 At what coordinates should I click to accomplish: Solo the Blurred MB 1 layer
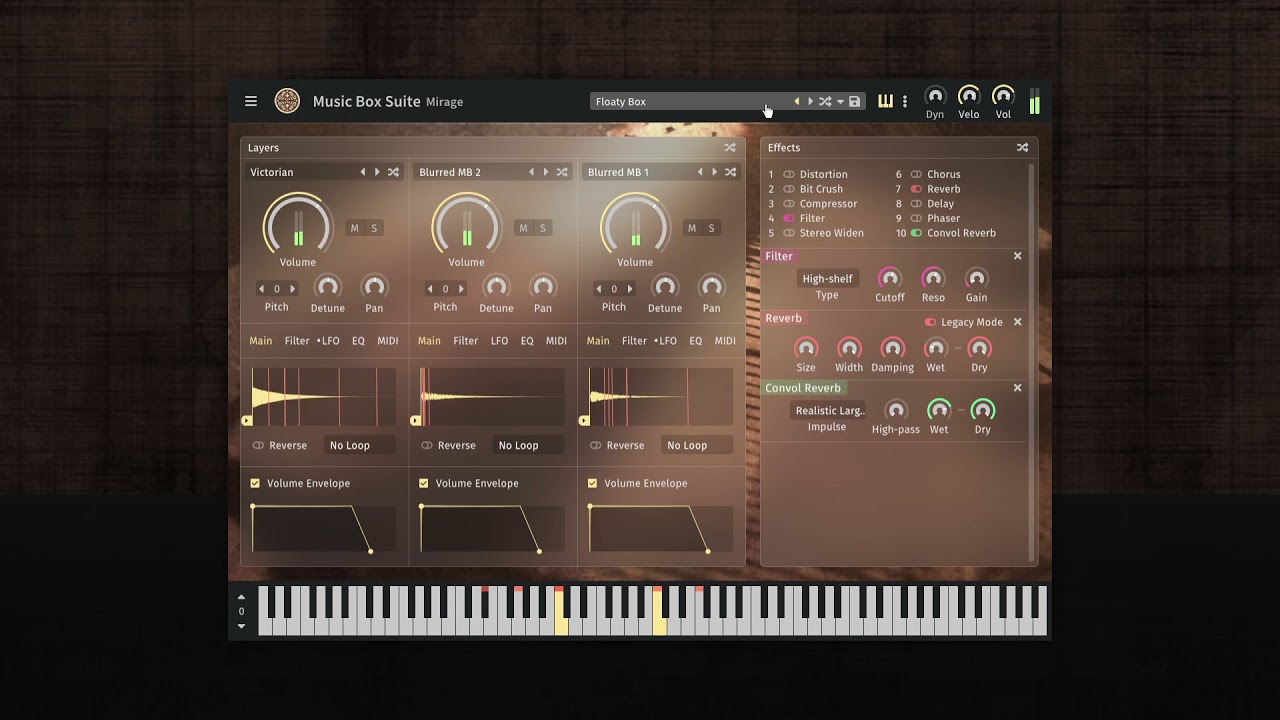[711, 228]
